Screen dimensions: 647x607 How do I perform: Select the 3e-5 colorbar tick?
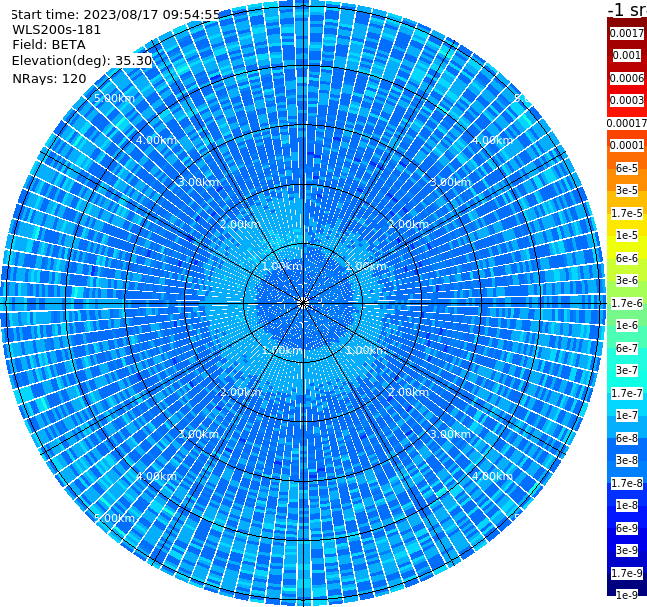(x=627, y=190)
